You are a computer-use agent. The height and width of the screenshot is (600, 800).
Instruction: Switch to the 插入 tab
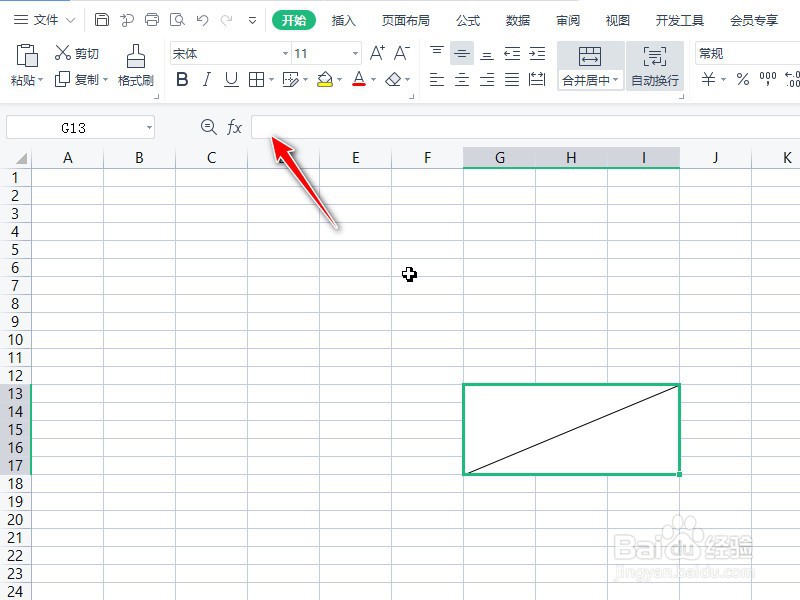(343, 20)
